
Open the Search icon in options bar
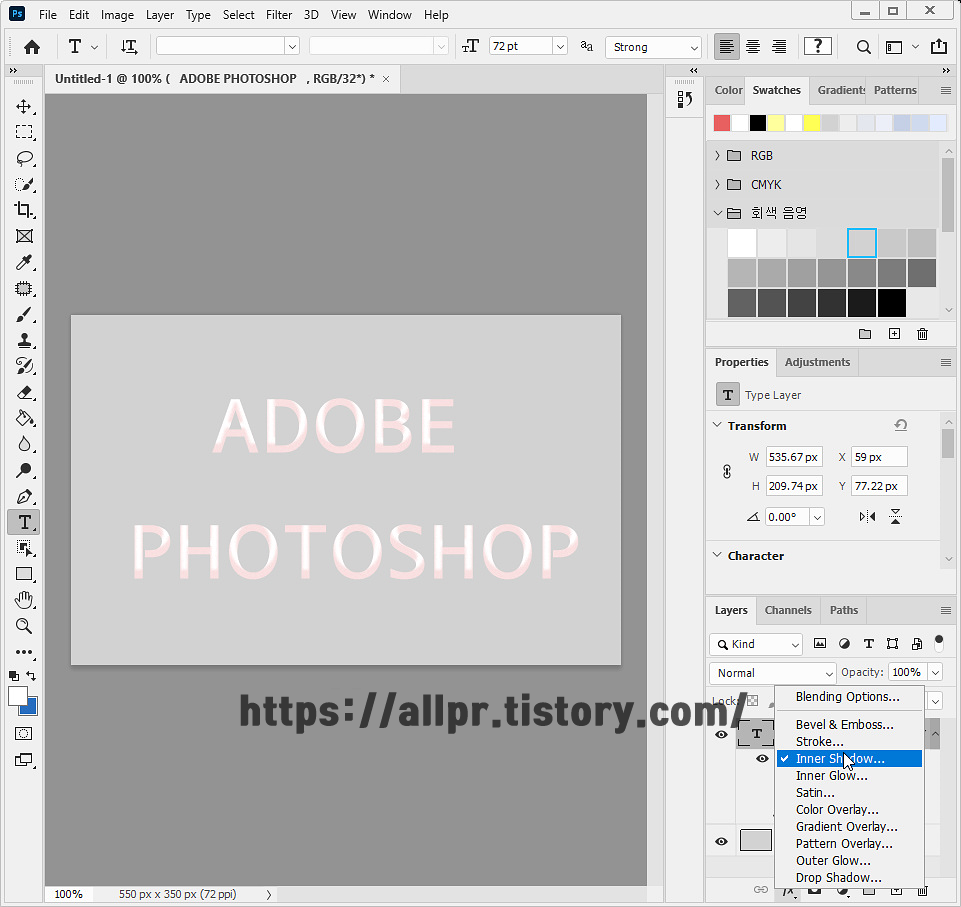click(x=863, y=47)
